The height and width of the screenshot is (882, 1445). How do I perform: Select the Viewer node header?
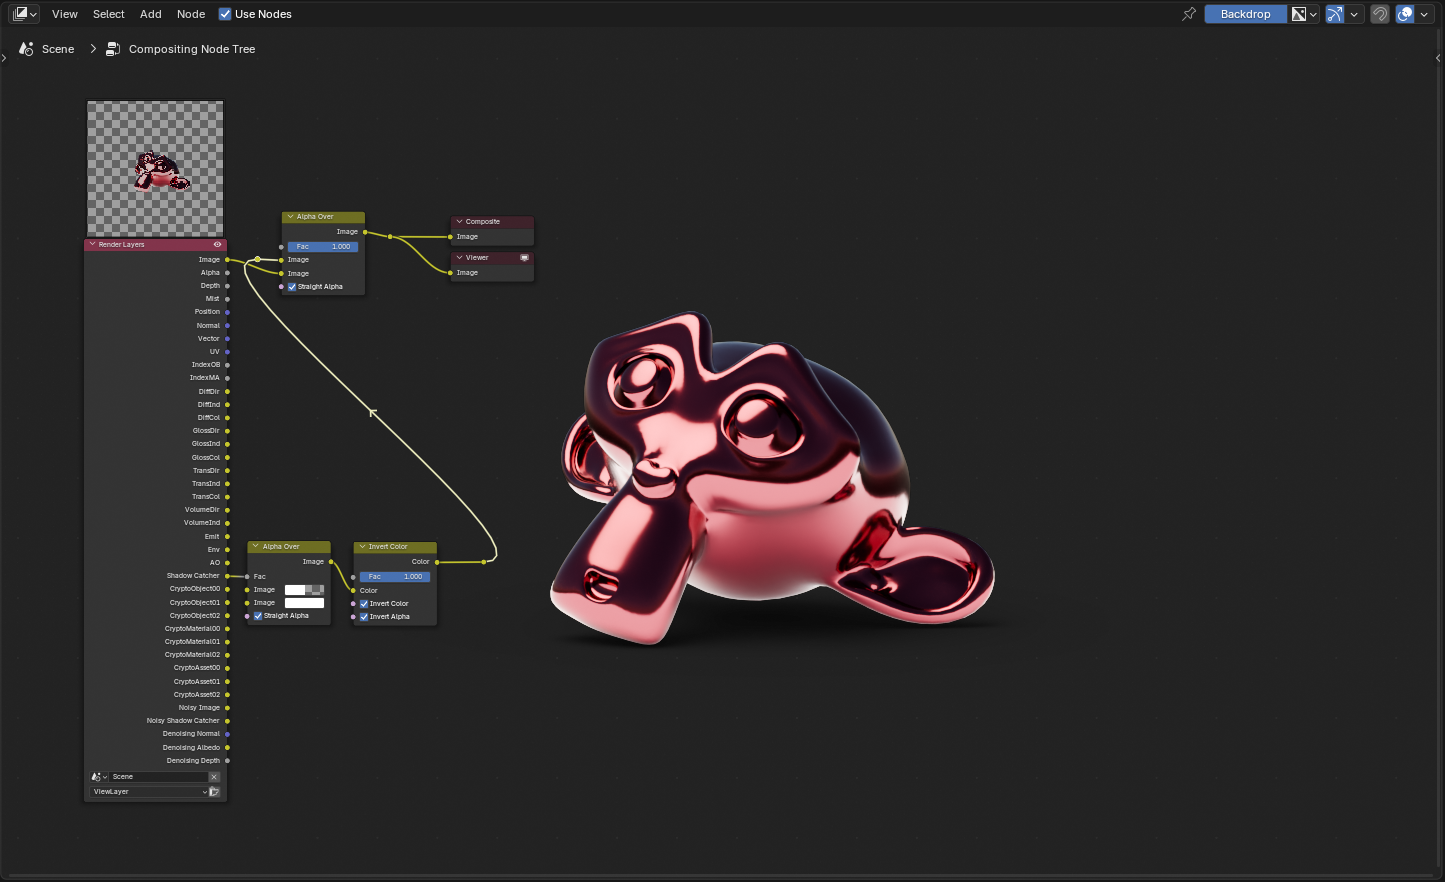tap(492, 257)
